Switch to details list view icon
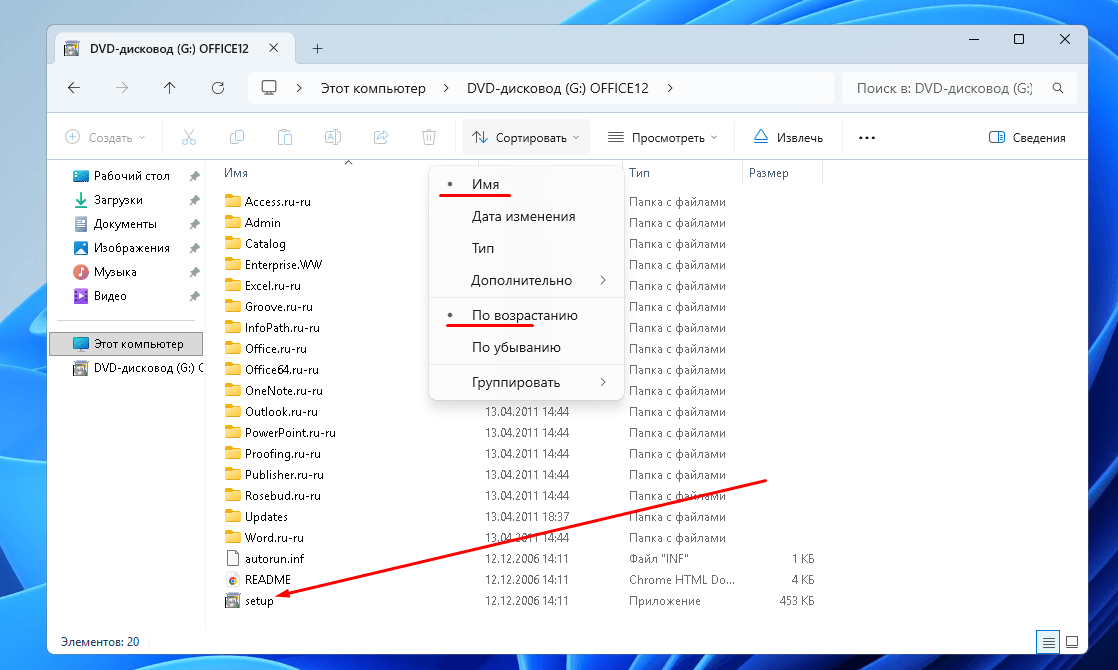Viewport: 1118px width, 670px height. coord(1048,642)
